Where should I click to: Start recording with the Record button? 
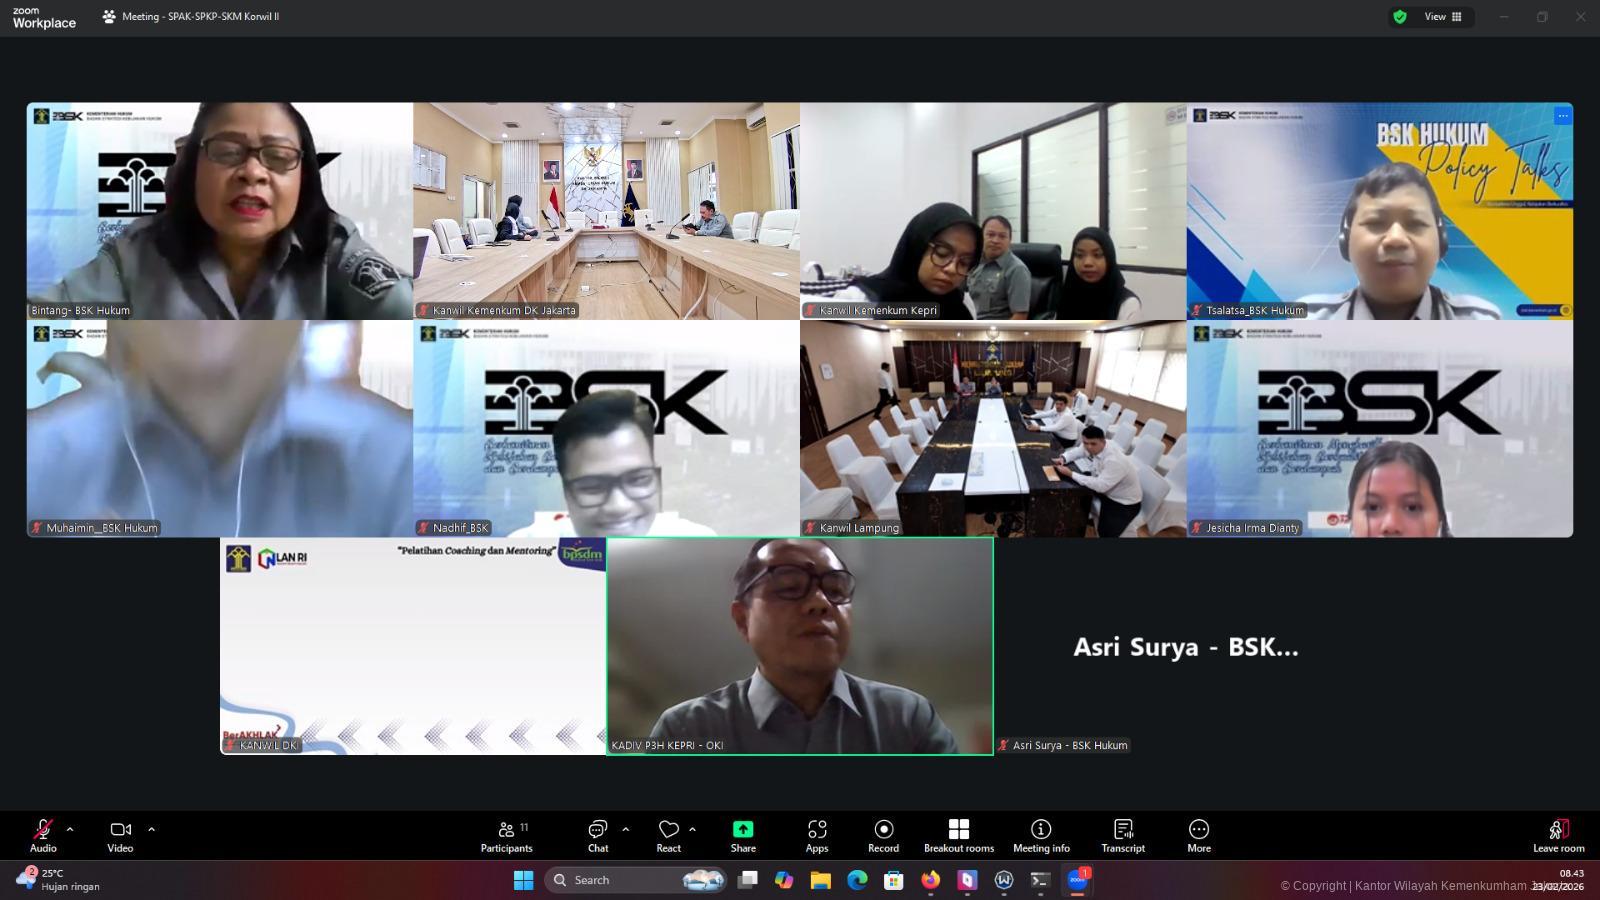pos(883,836)
